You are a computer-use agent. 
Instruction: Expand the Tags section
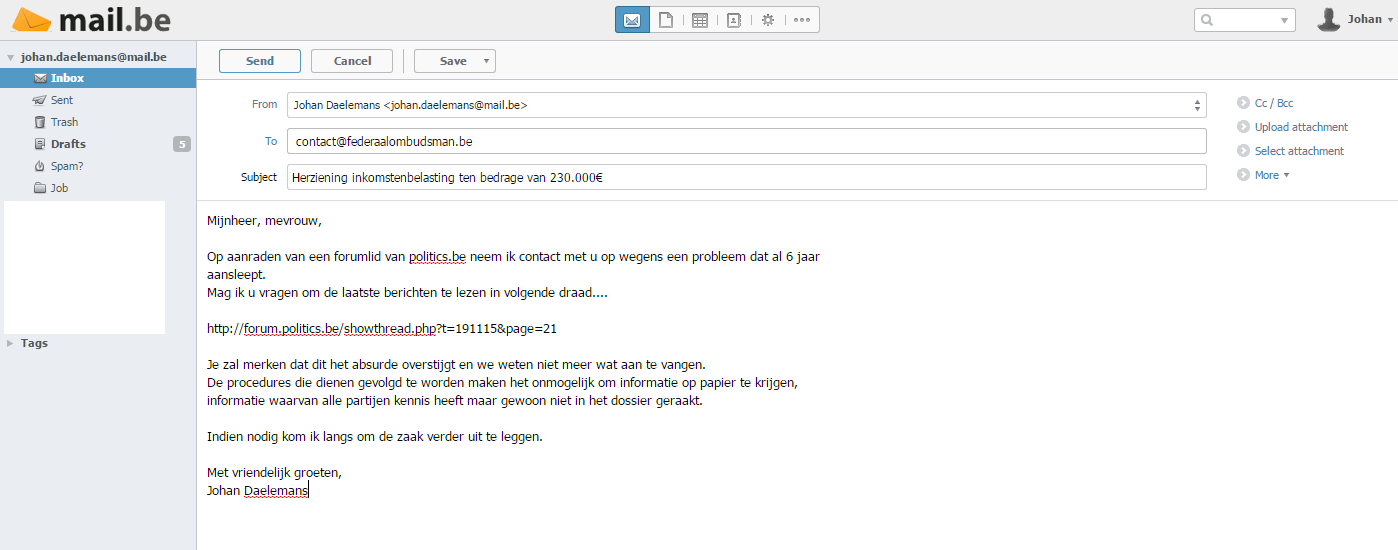tap(10, 343)
